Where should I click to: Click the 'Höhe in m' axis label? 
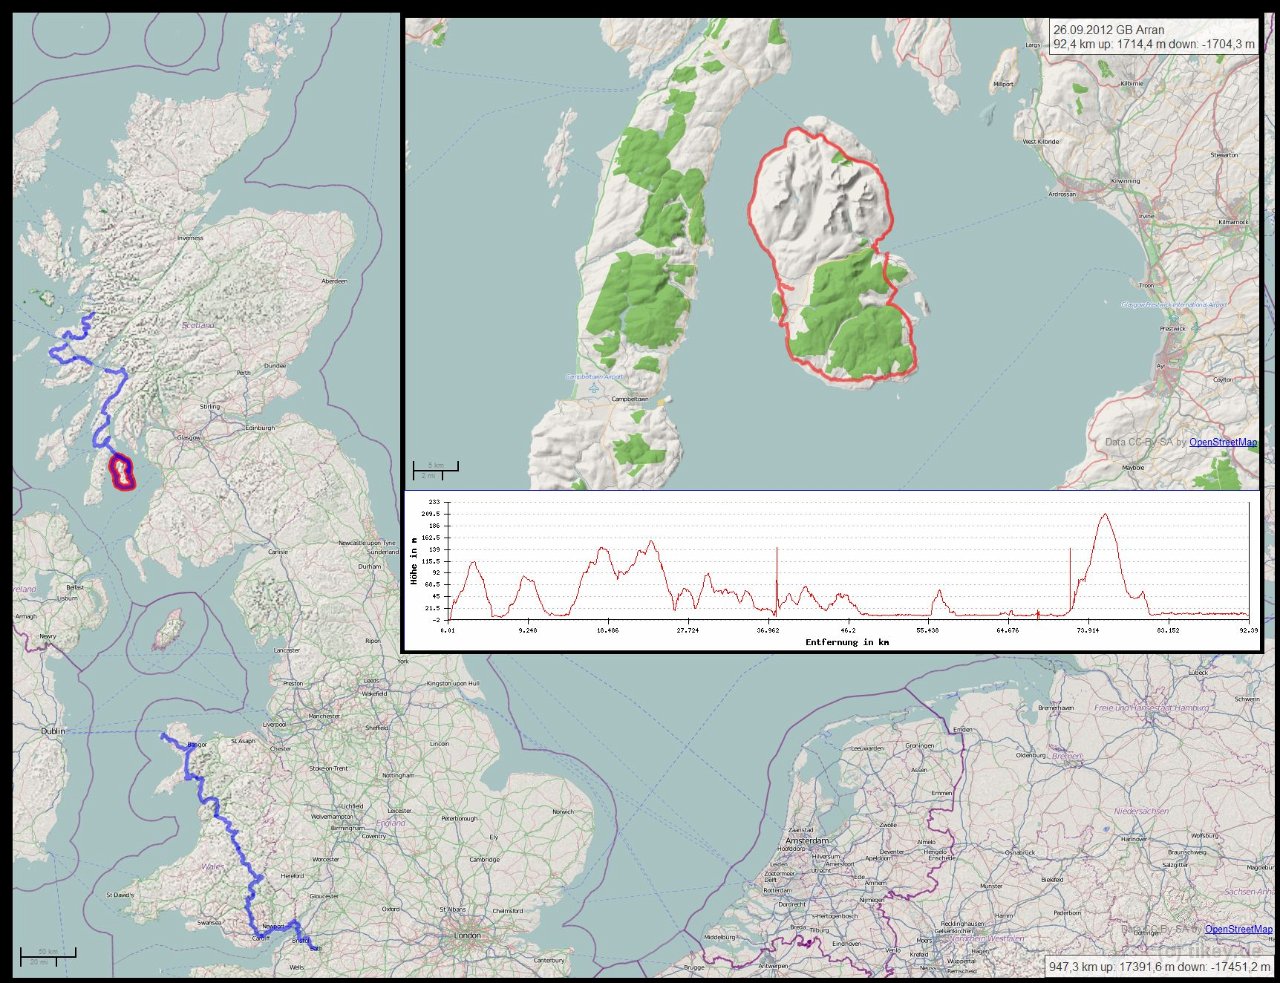pyautogui.click(x=414, y=562)
